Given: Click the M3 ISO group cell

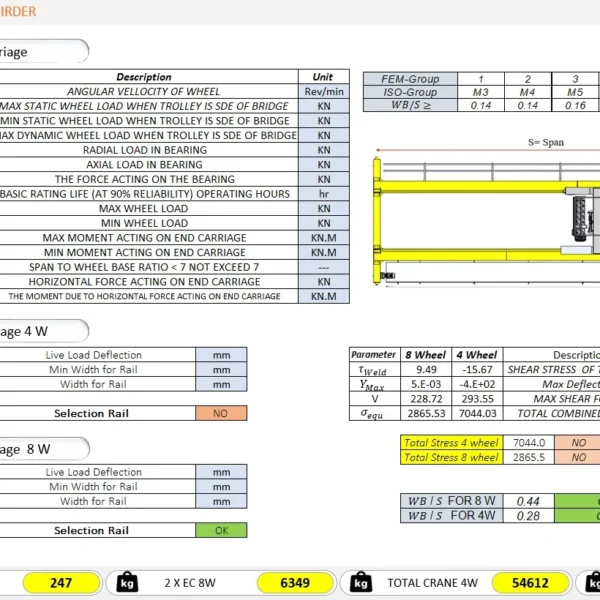Looking at the screenshot, I should click(x=481, y=92).
